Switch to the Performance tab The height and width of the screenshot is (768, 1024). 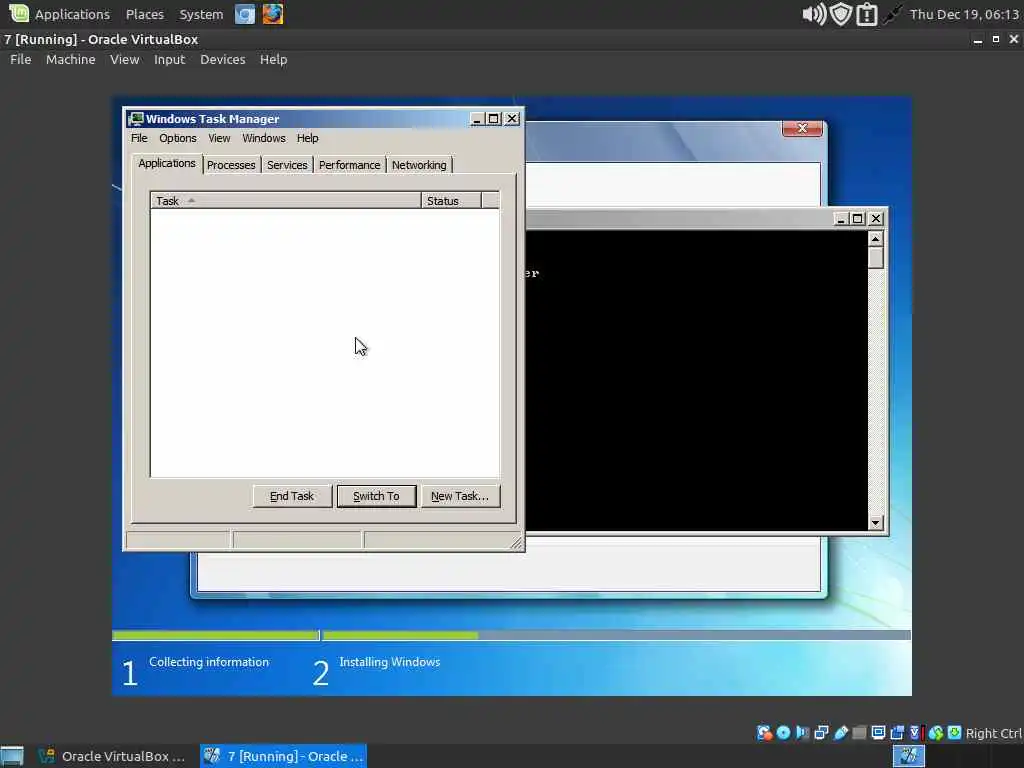point(349,165)
